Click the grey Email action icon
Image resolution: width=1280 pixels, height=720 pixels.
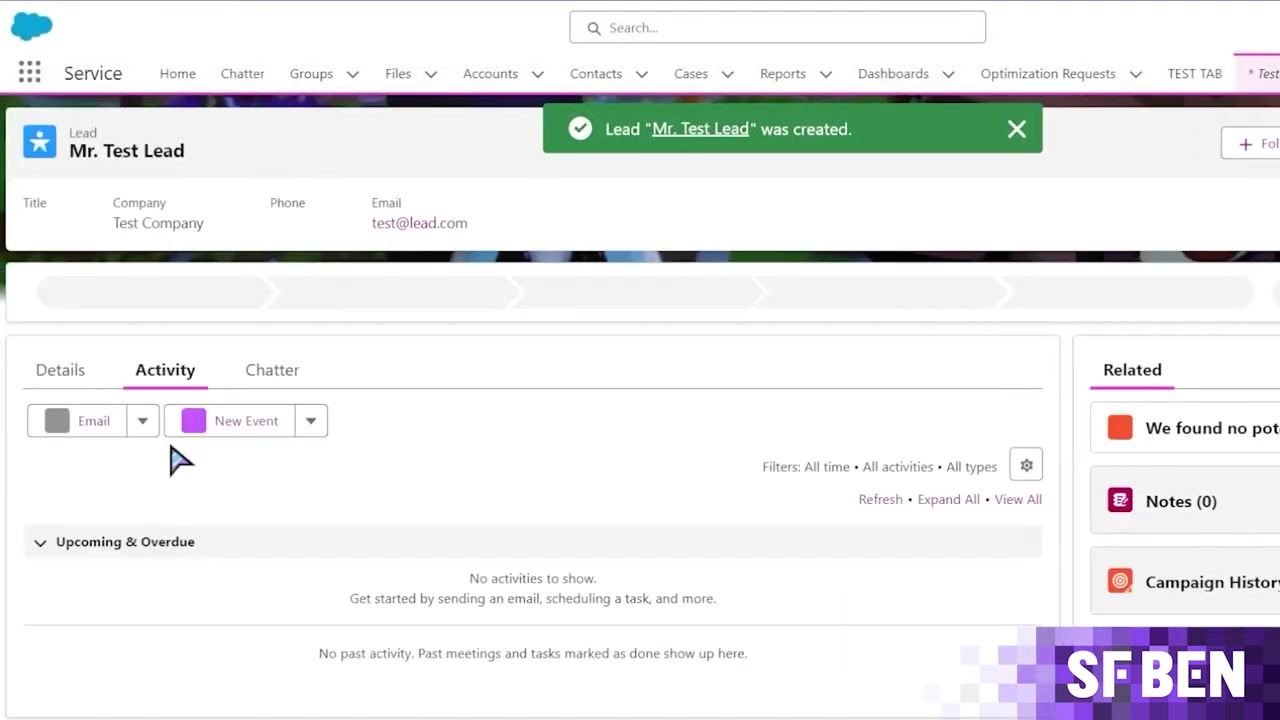57,421
